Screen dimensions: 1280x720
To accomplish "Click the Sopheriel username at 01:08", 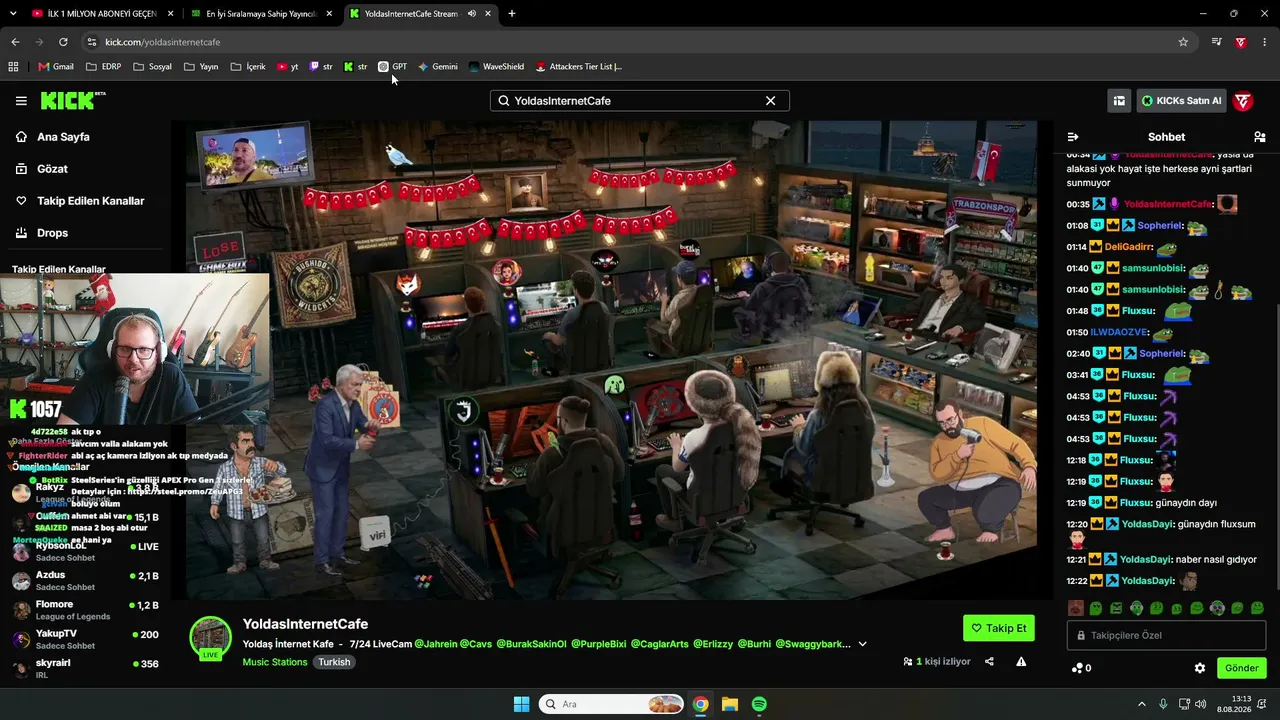I will click(x=1160, y=226).
